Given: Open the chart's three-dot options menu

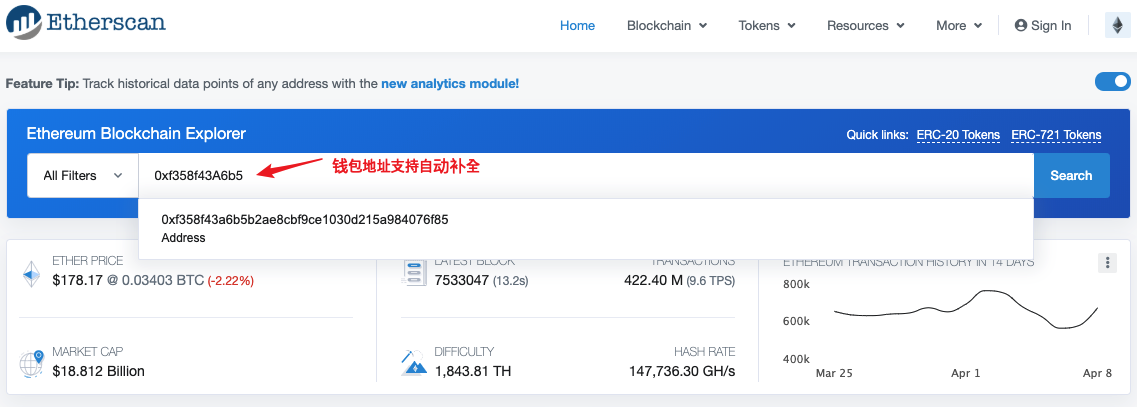Looking at the screenshot, I should [1107, 263].
